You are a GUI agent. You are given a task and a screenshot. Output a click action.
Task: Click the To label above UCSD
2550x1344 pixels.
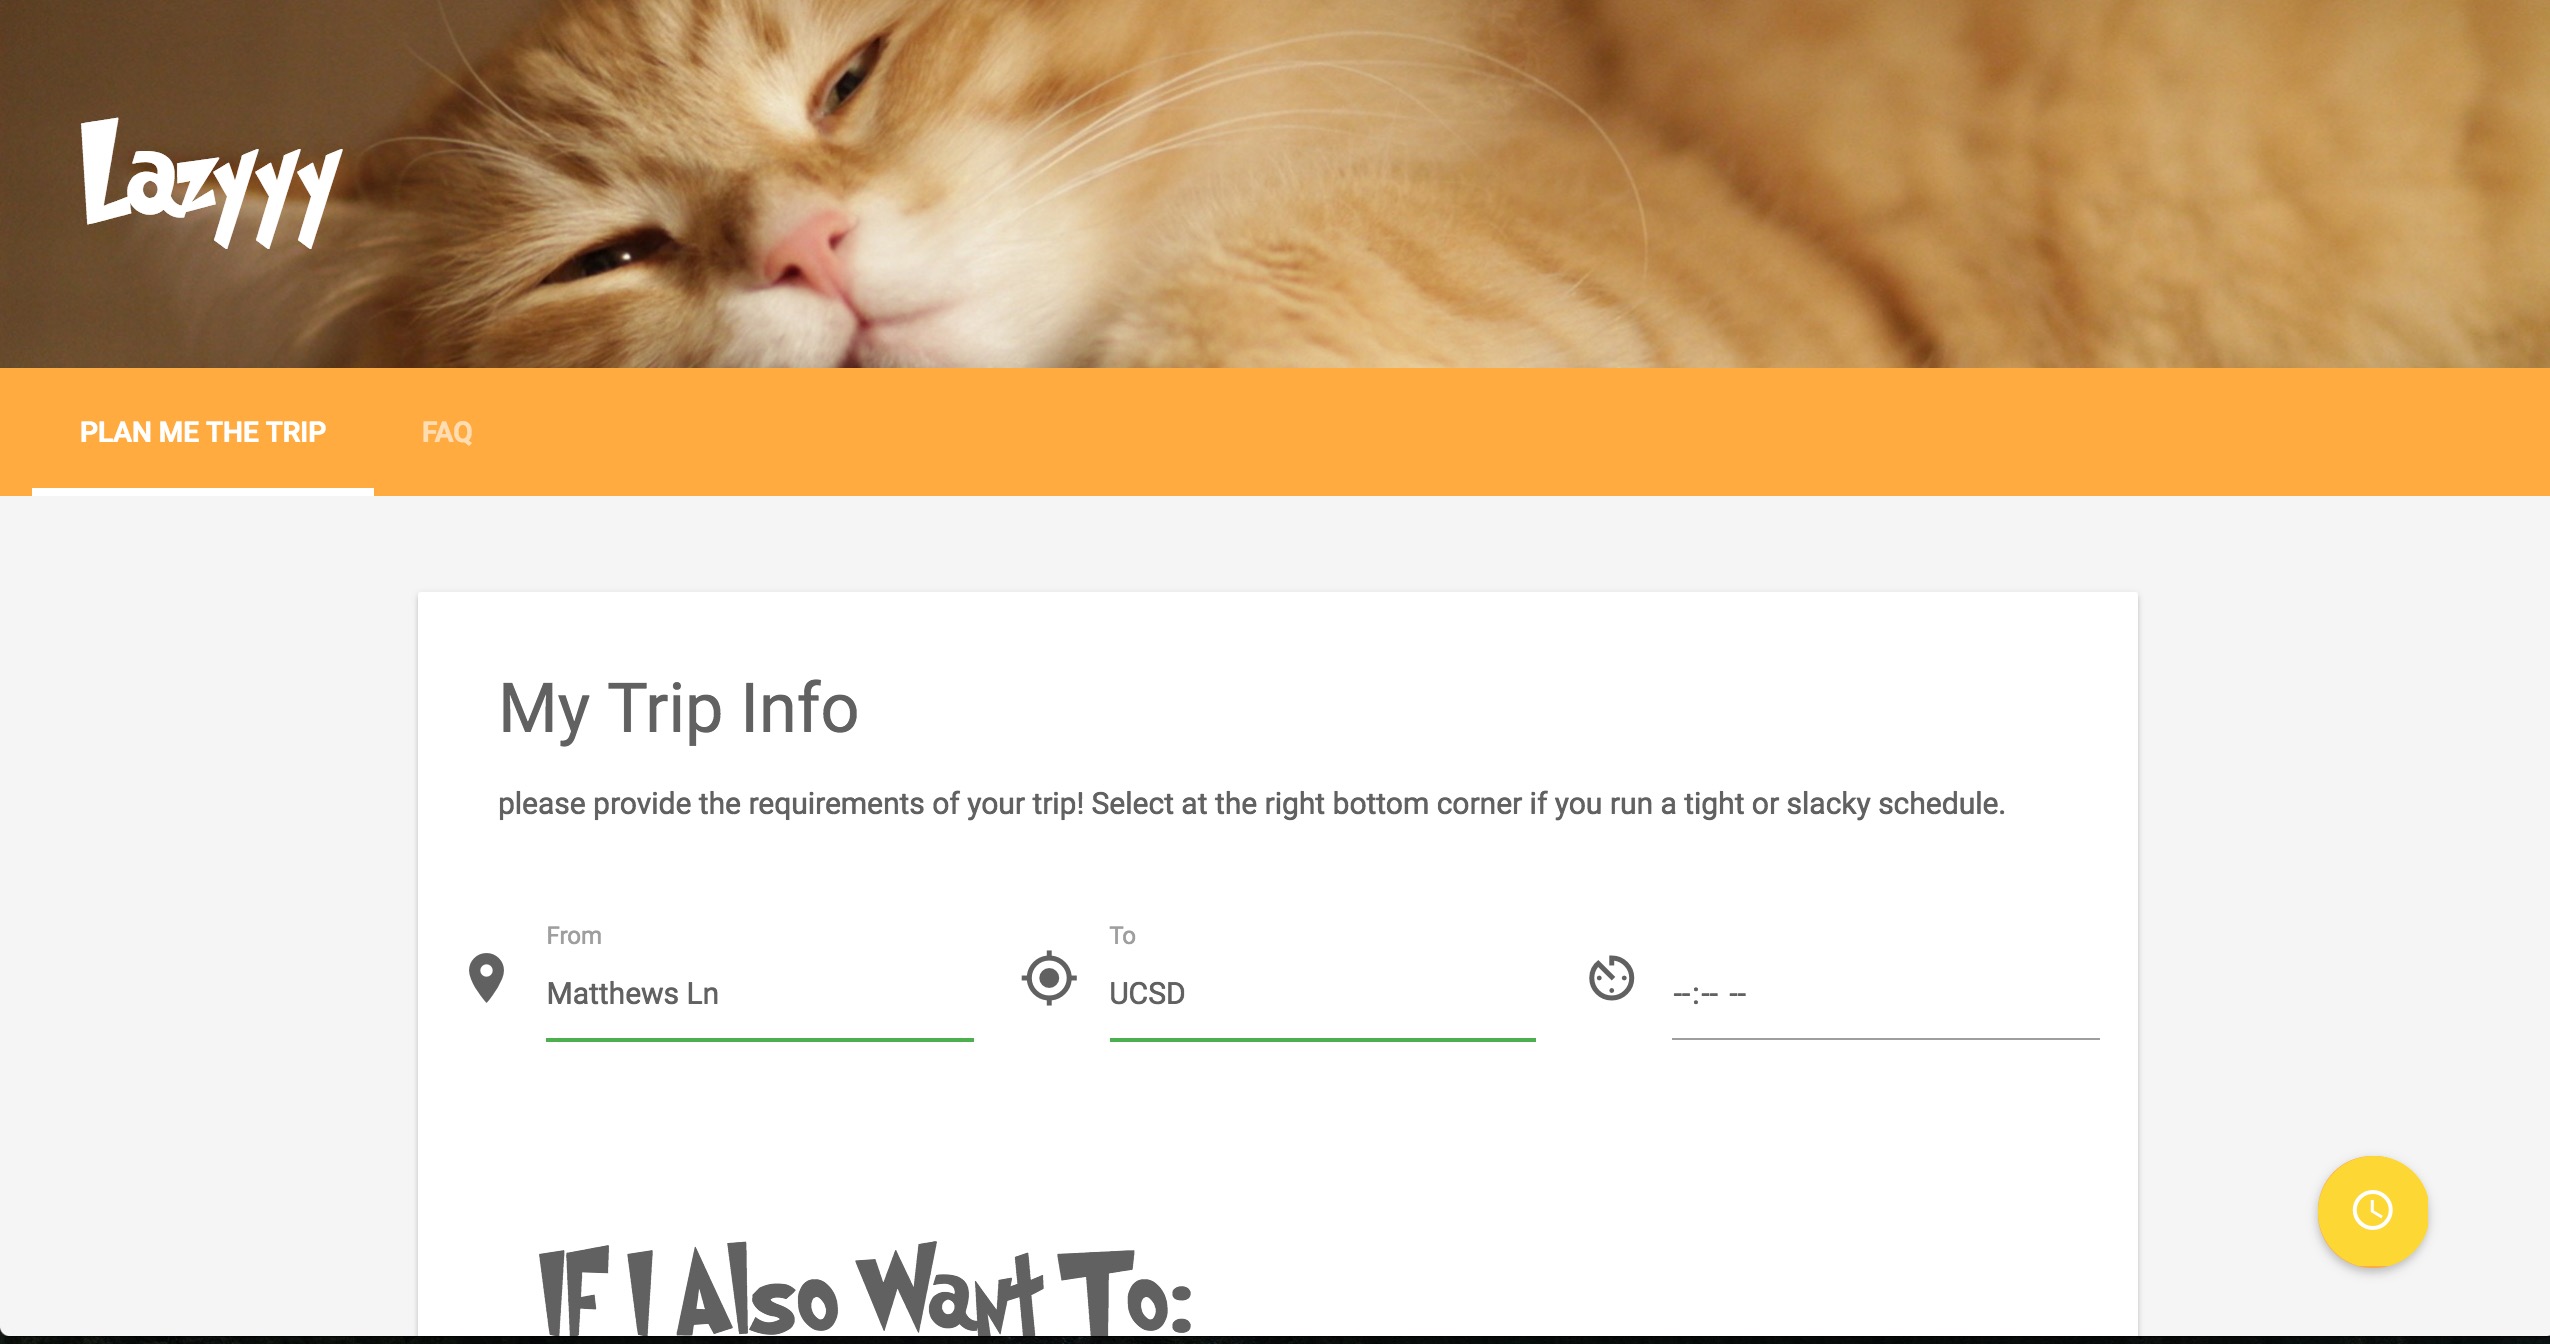coord(1122,936)
